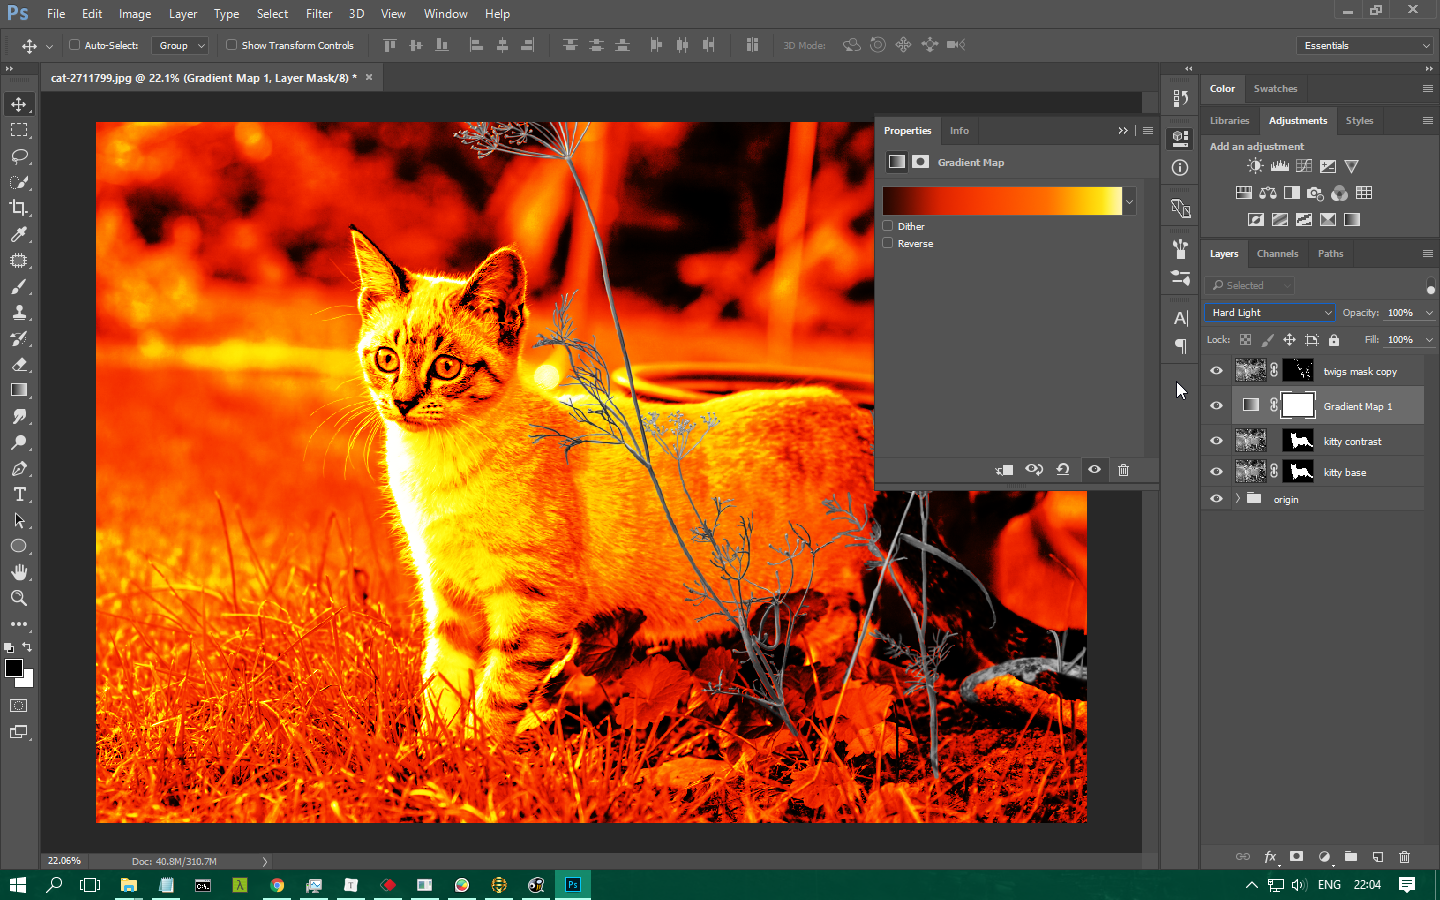The width and height of the screenshot is (1440, 900).
Task: Click the background color swatch
Action: point(28,682)
